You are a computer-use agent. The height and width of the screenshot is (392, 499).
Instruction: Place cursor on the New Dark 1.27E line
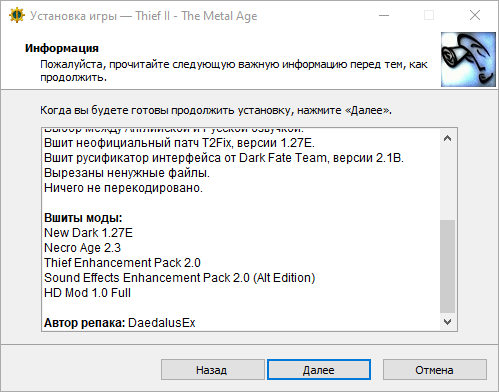pos(88,233)
